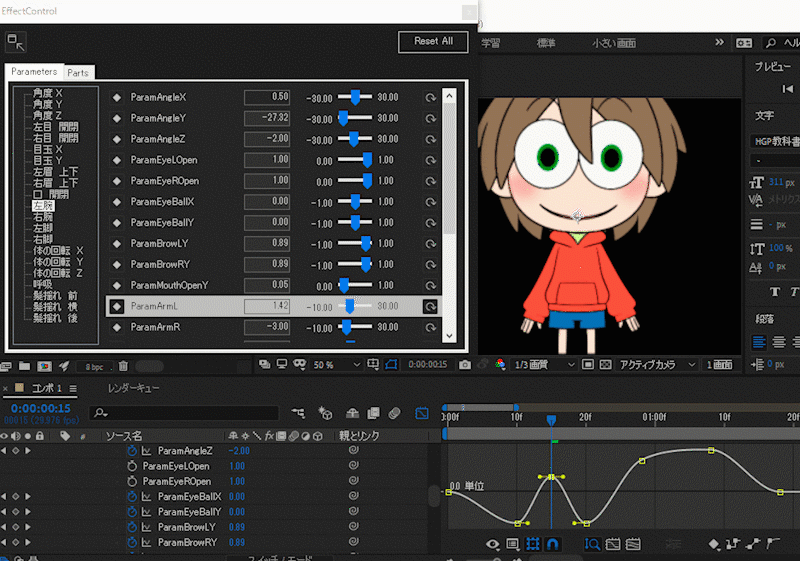Create a new folder in the project panel

[x=24, y=366]
